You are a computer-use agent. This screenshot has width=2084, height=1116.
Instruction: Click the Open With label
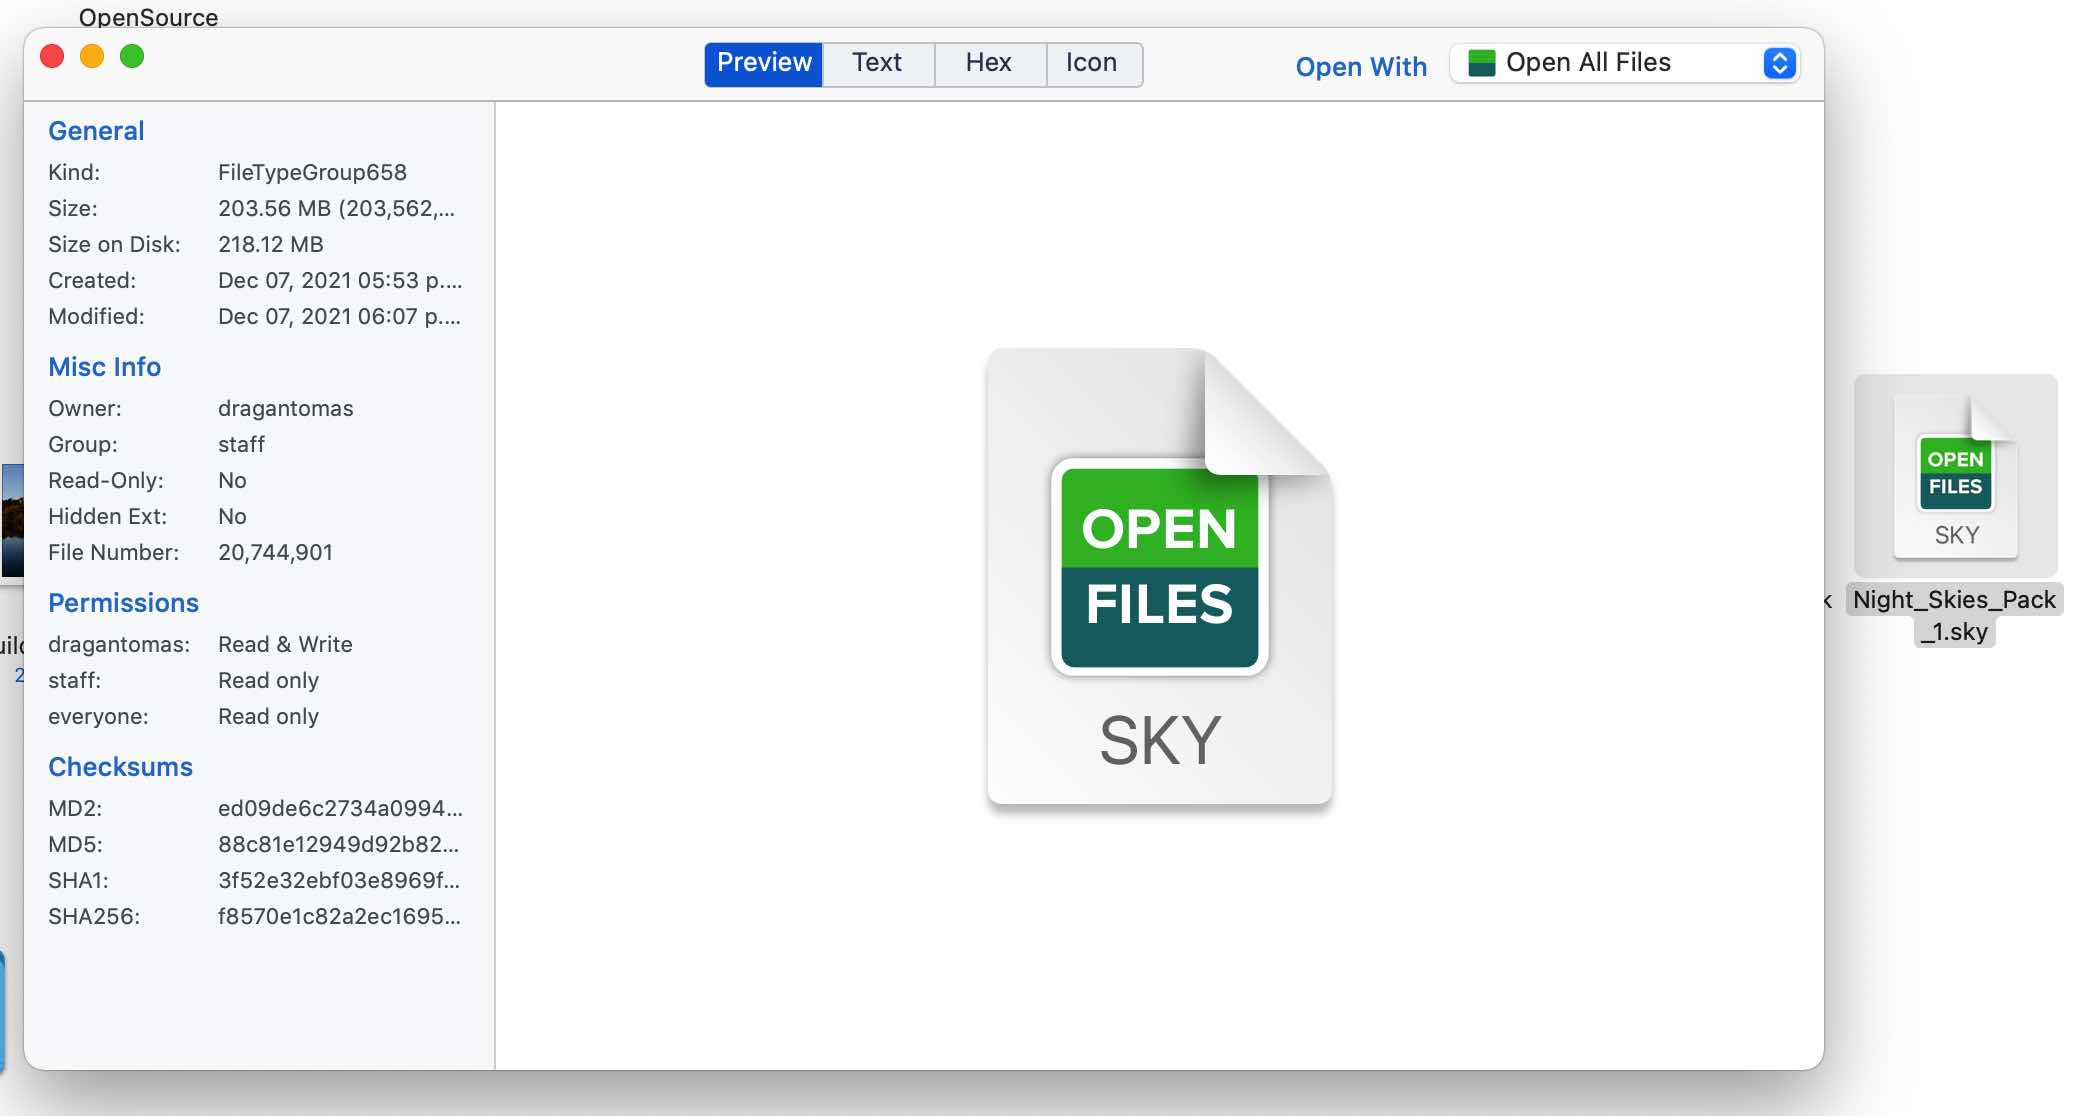pyautogui.click(x=1361, y=67)
